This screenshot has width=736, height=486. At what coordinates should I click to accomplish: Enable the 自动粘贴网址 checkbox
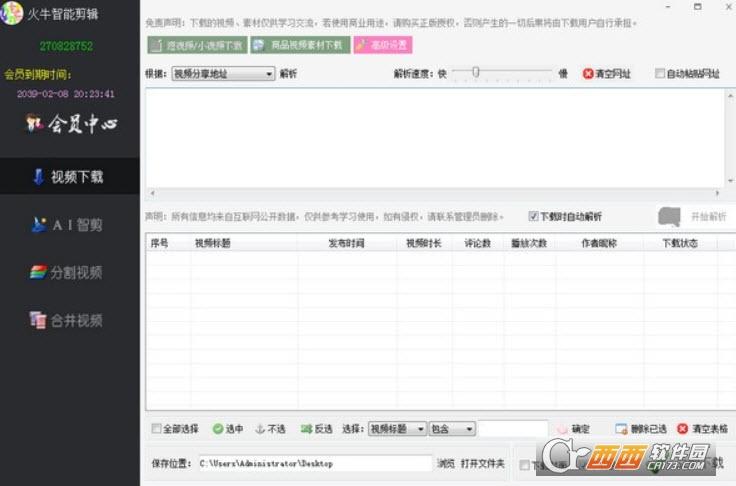click(x=660, y=74)
